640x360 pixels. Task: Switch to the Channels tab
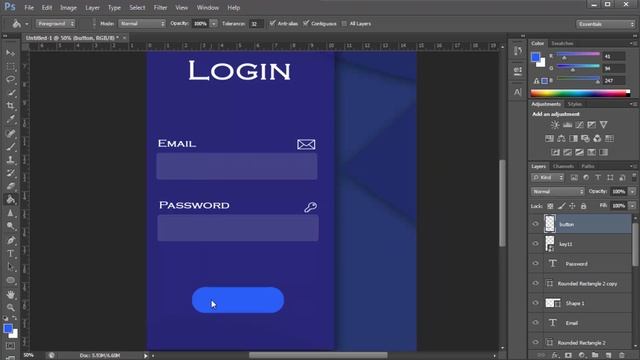point(564,166)
